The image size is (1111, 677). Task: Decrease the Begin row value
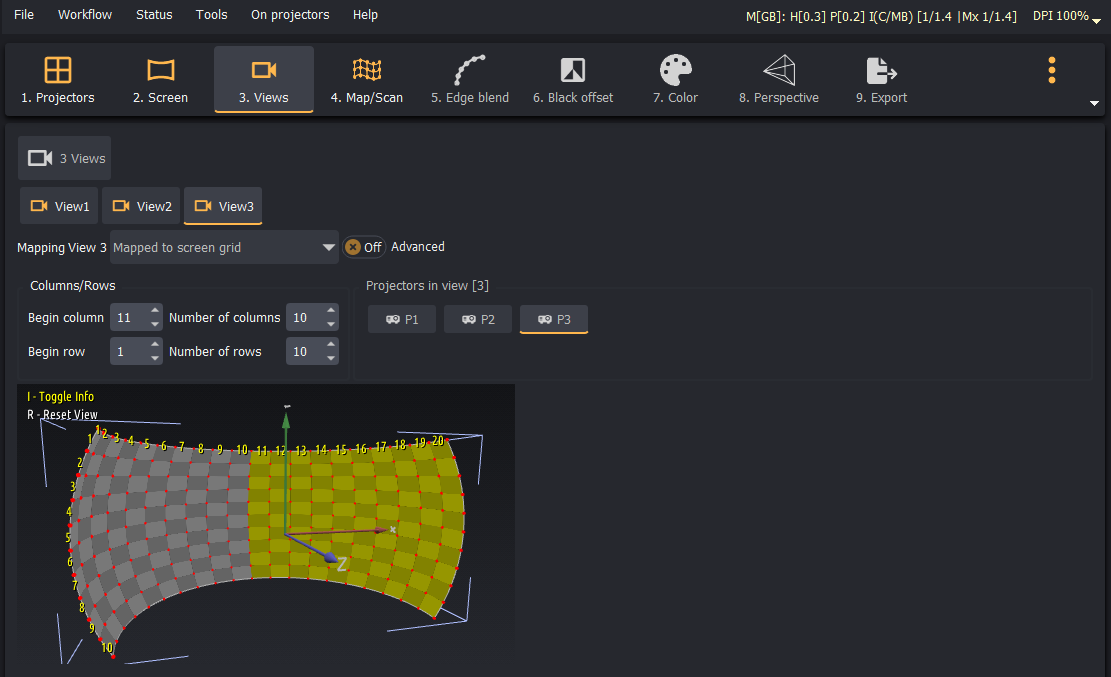coord(155,359)
